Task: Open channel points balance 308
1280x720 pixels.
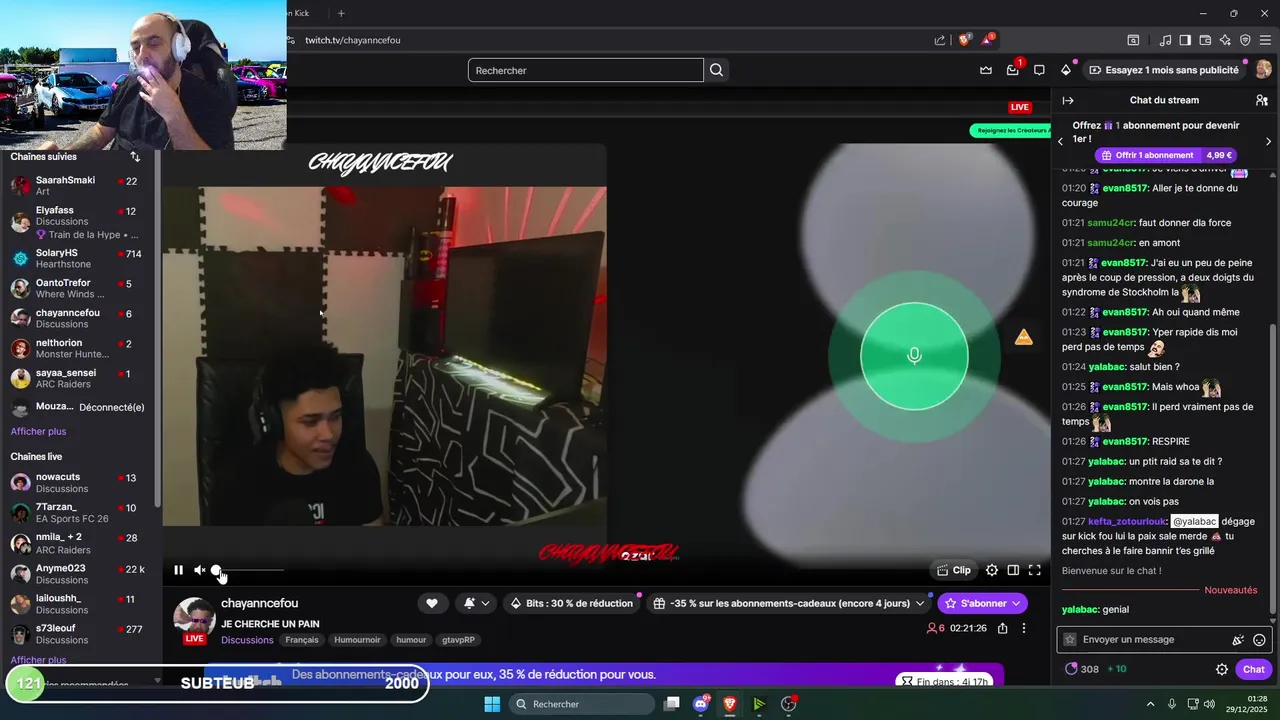Action: click(1082, 669)
